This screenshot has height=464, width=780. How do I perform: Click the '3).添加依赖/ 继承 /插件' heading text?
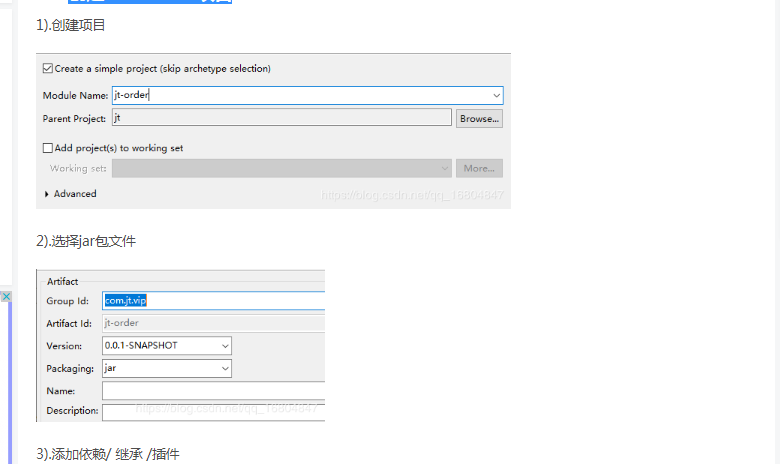[x=108, y=454]
